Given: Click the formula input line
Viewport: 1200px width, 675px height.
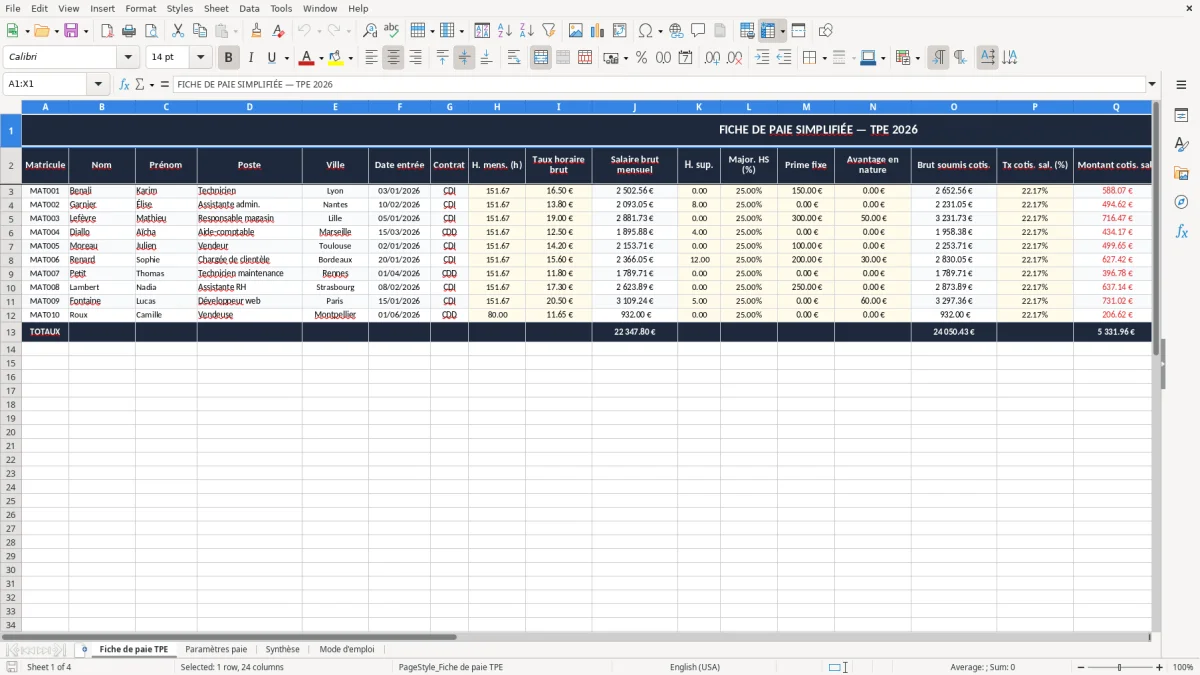Looking at the screenshot, I should 659,84.
